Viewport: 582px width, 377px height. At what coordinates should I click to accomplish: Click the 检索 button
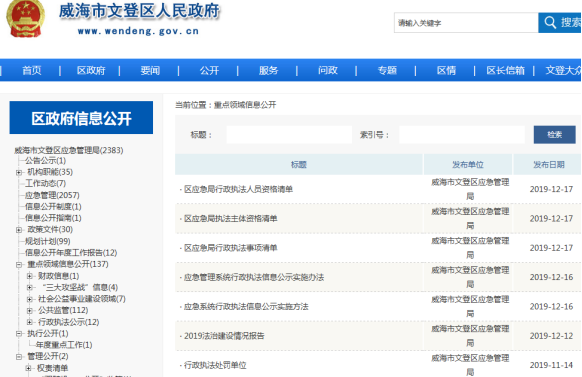tap(555, 135)
